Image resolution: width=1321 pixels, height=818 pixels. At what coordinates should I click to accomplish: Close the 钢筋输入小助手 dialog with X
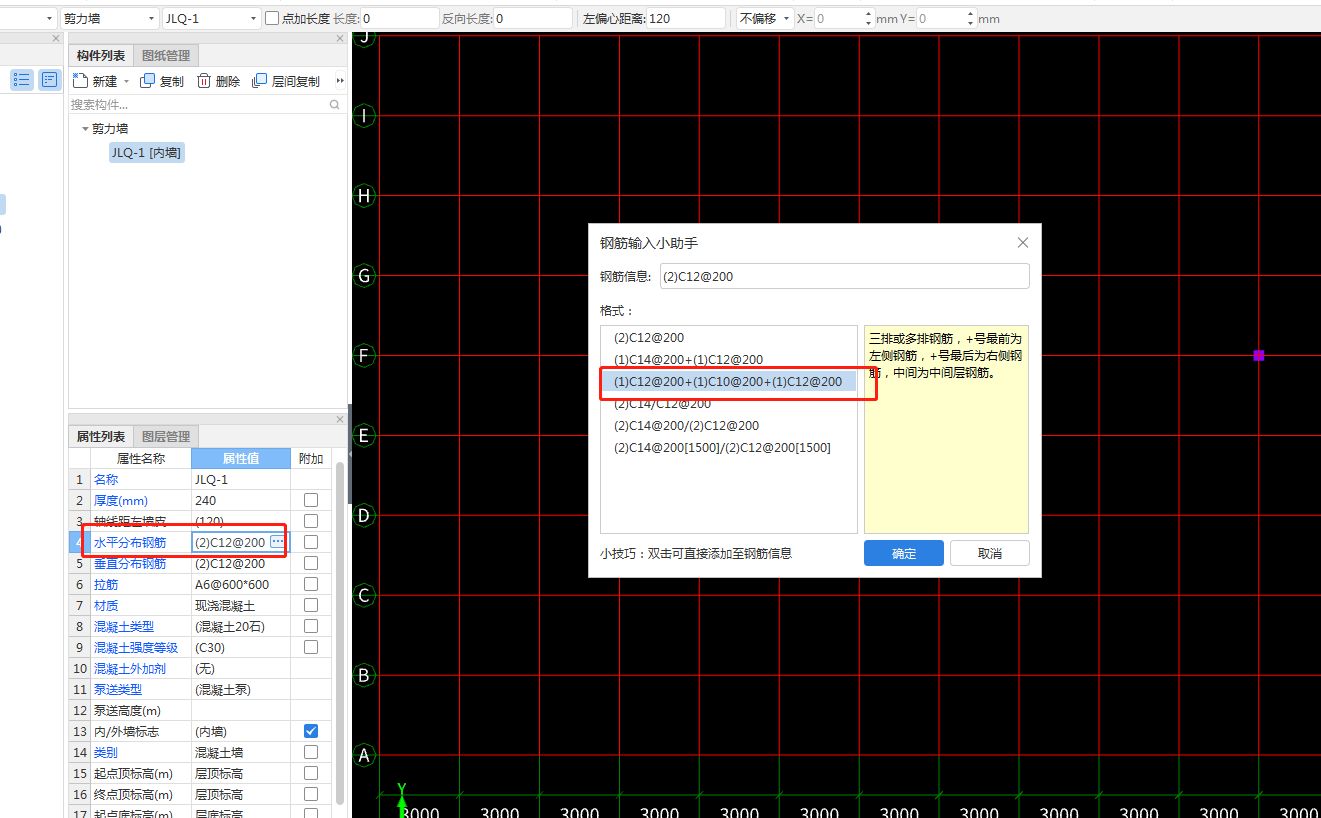pyautogui.click(x=1023, y=243)
